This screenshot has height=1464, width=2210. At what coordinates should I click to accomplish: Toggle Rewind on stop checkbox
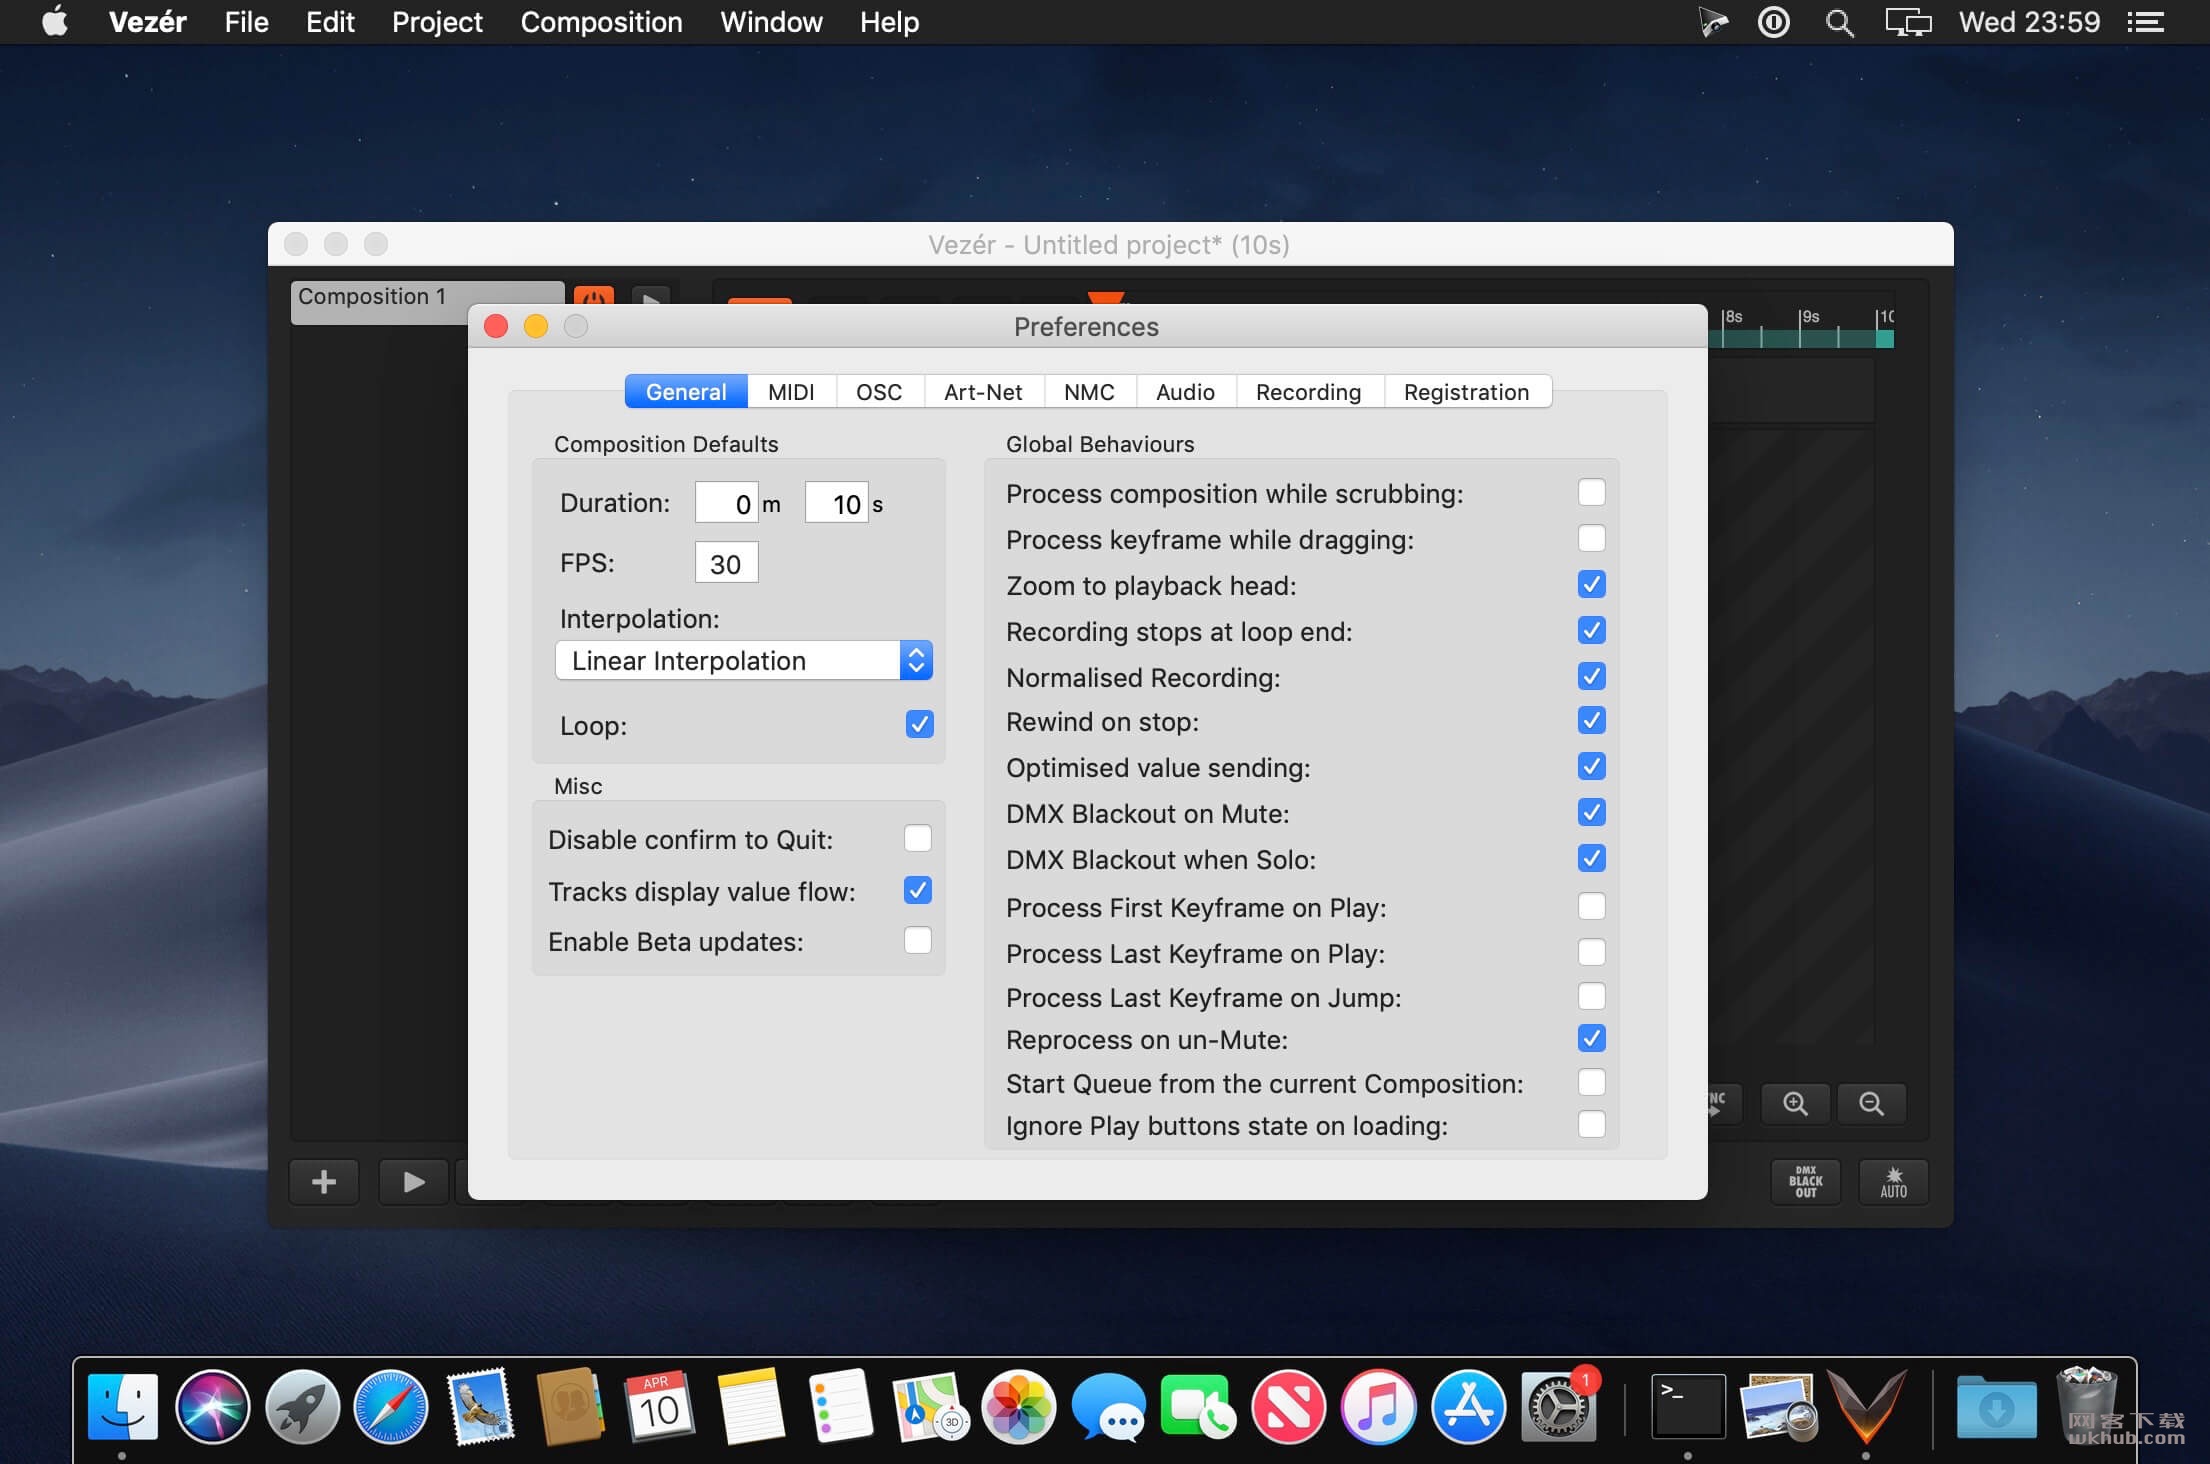pos(1591,720)
